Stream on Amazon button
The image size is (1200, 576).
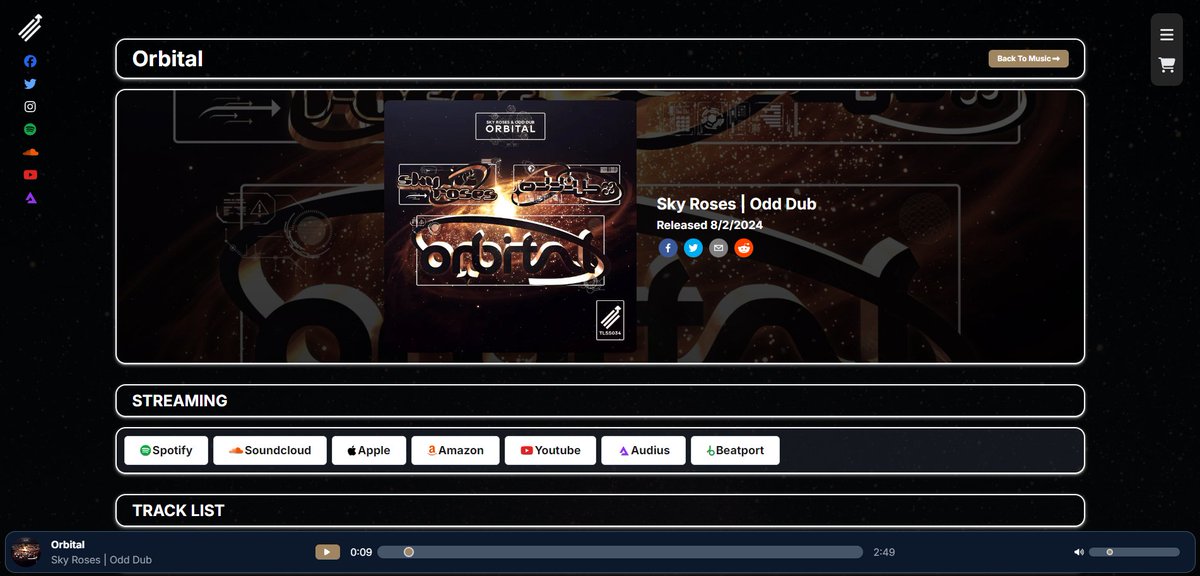click(455, 451)
